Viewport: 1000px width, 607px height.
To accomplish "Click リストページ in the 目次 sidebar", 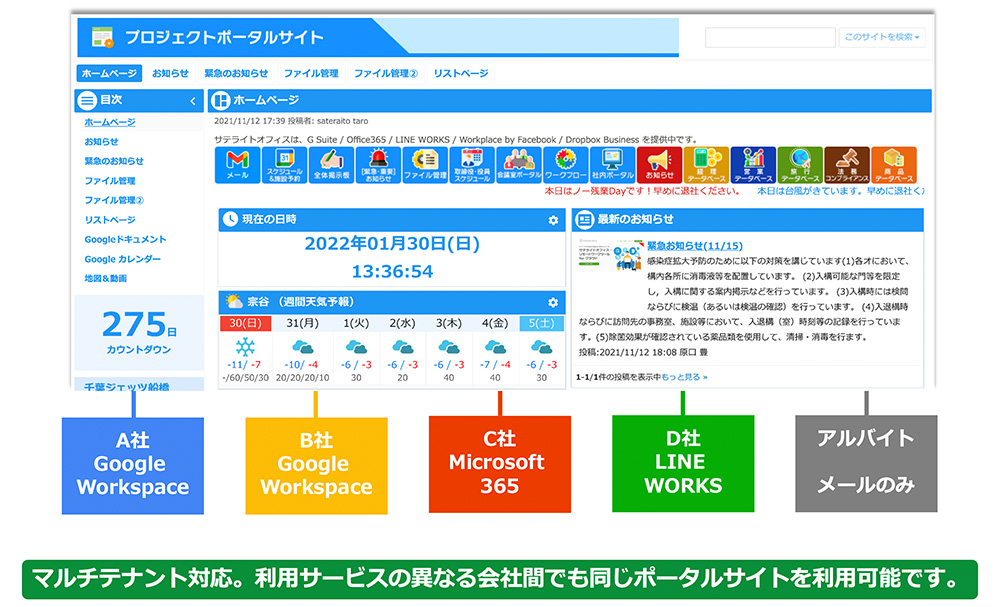I will (110, 220).
